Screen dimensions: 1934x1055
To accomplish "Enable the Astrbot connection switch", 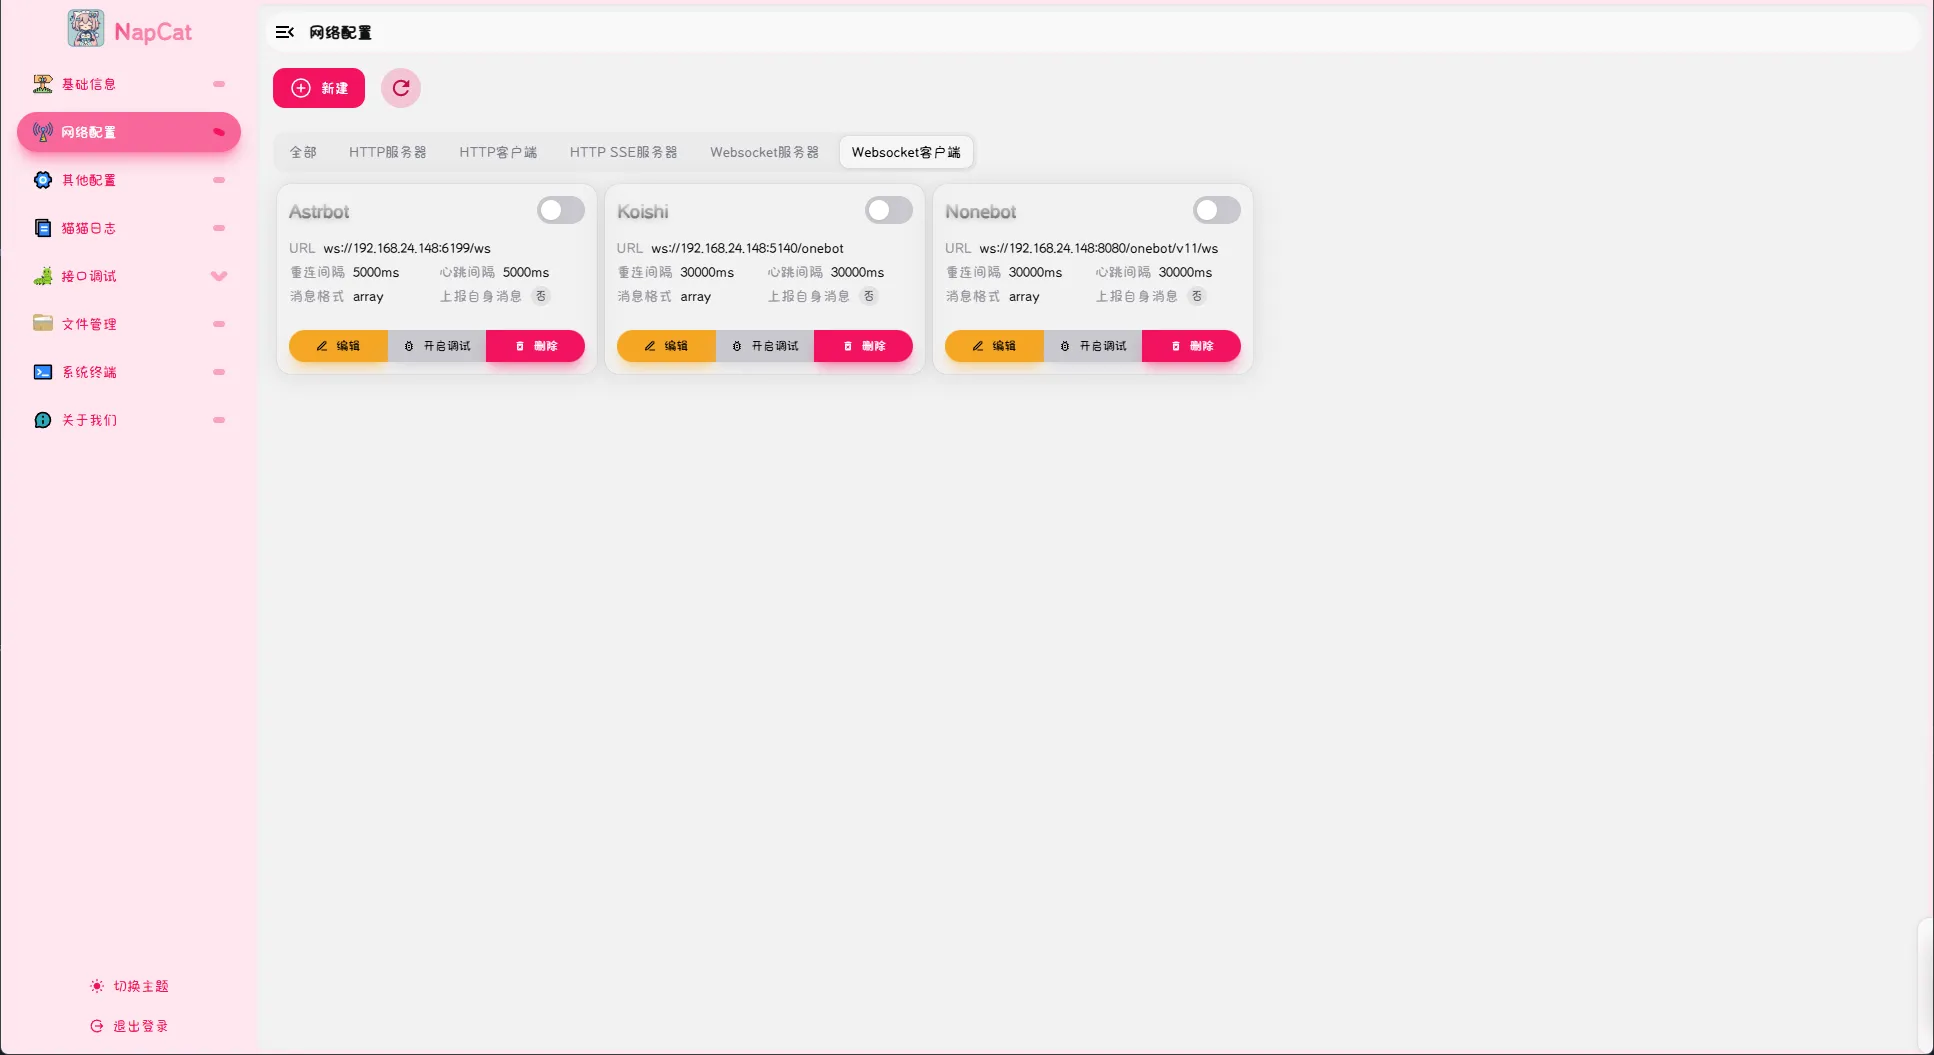I will pos(561,210).
